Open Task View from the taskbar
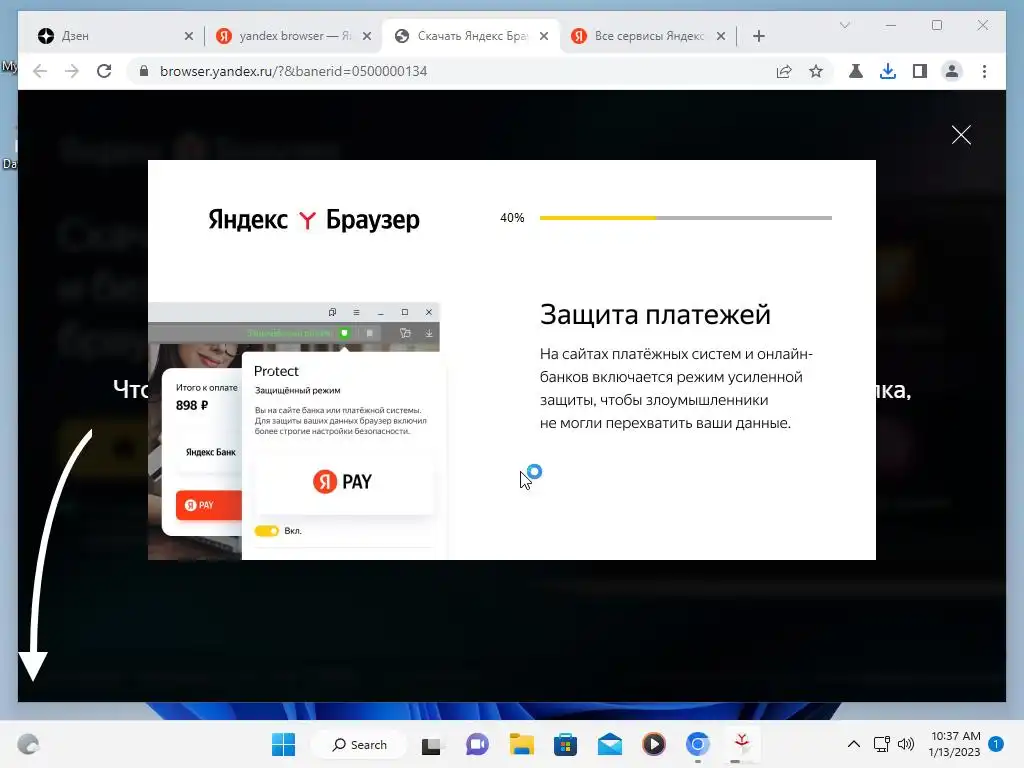This screenshot has height=768, width=1024. point(431,745)
